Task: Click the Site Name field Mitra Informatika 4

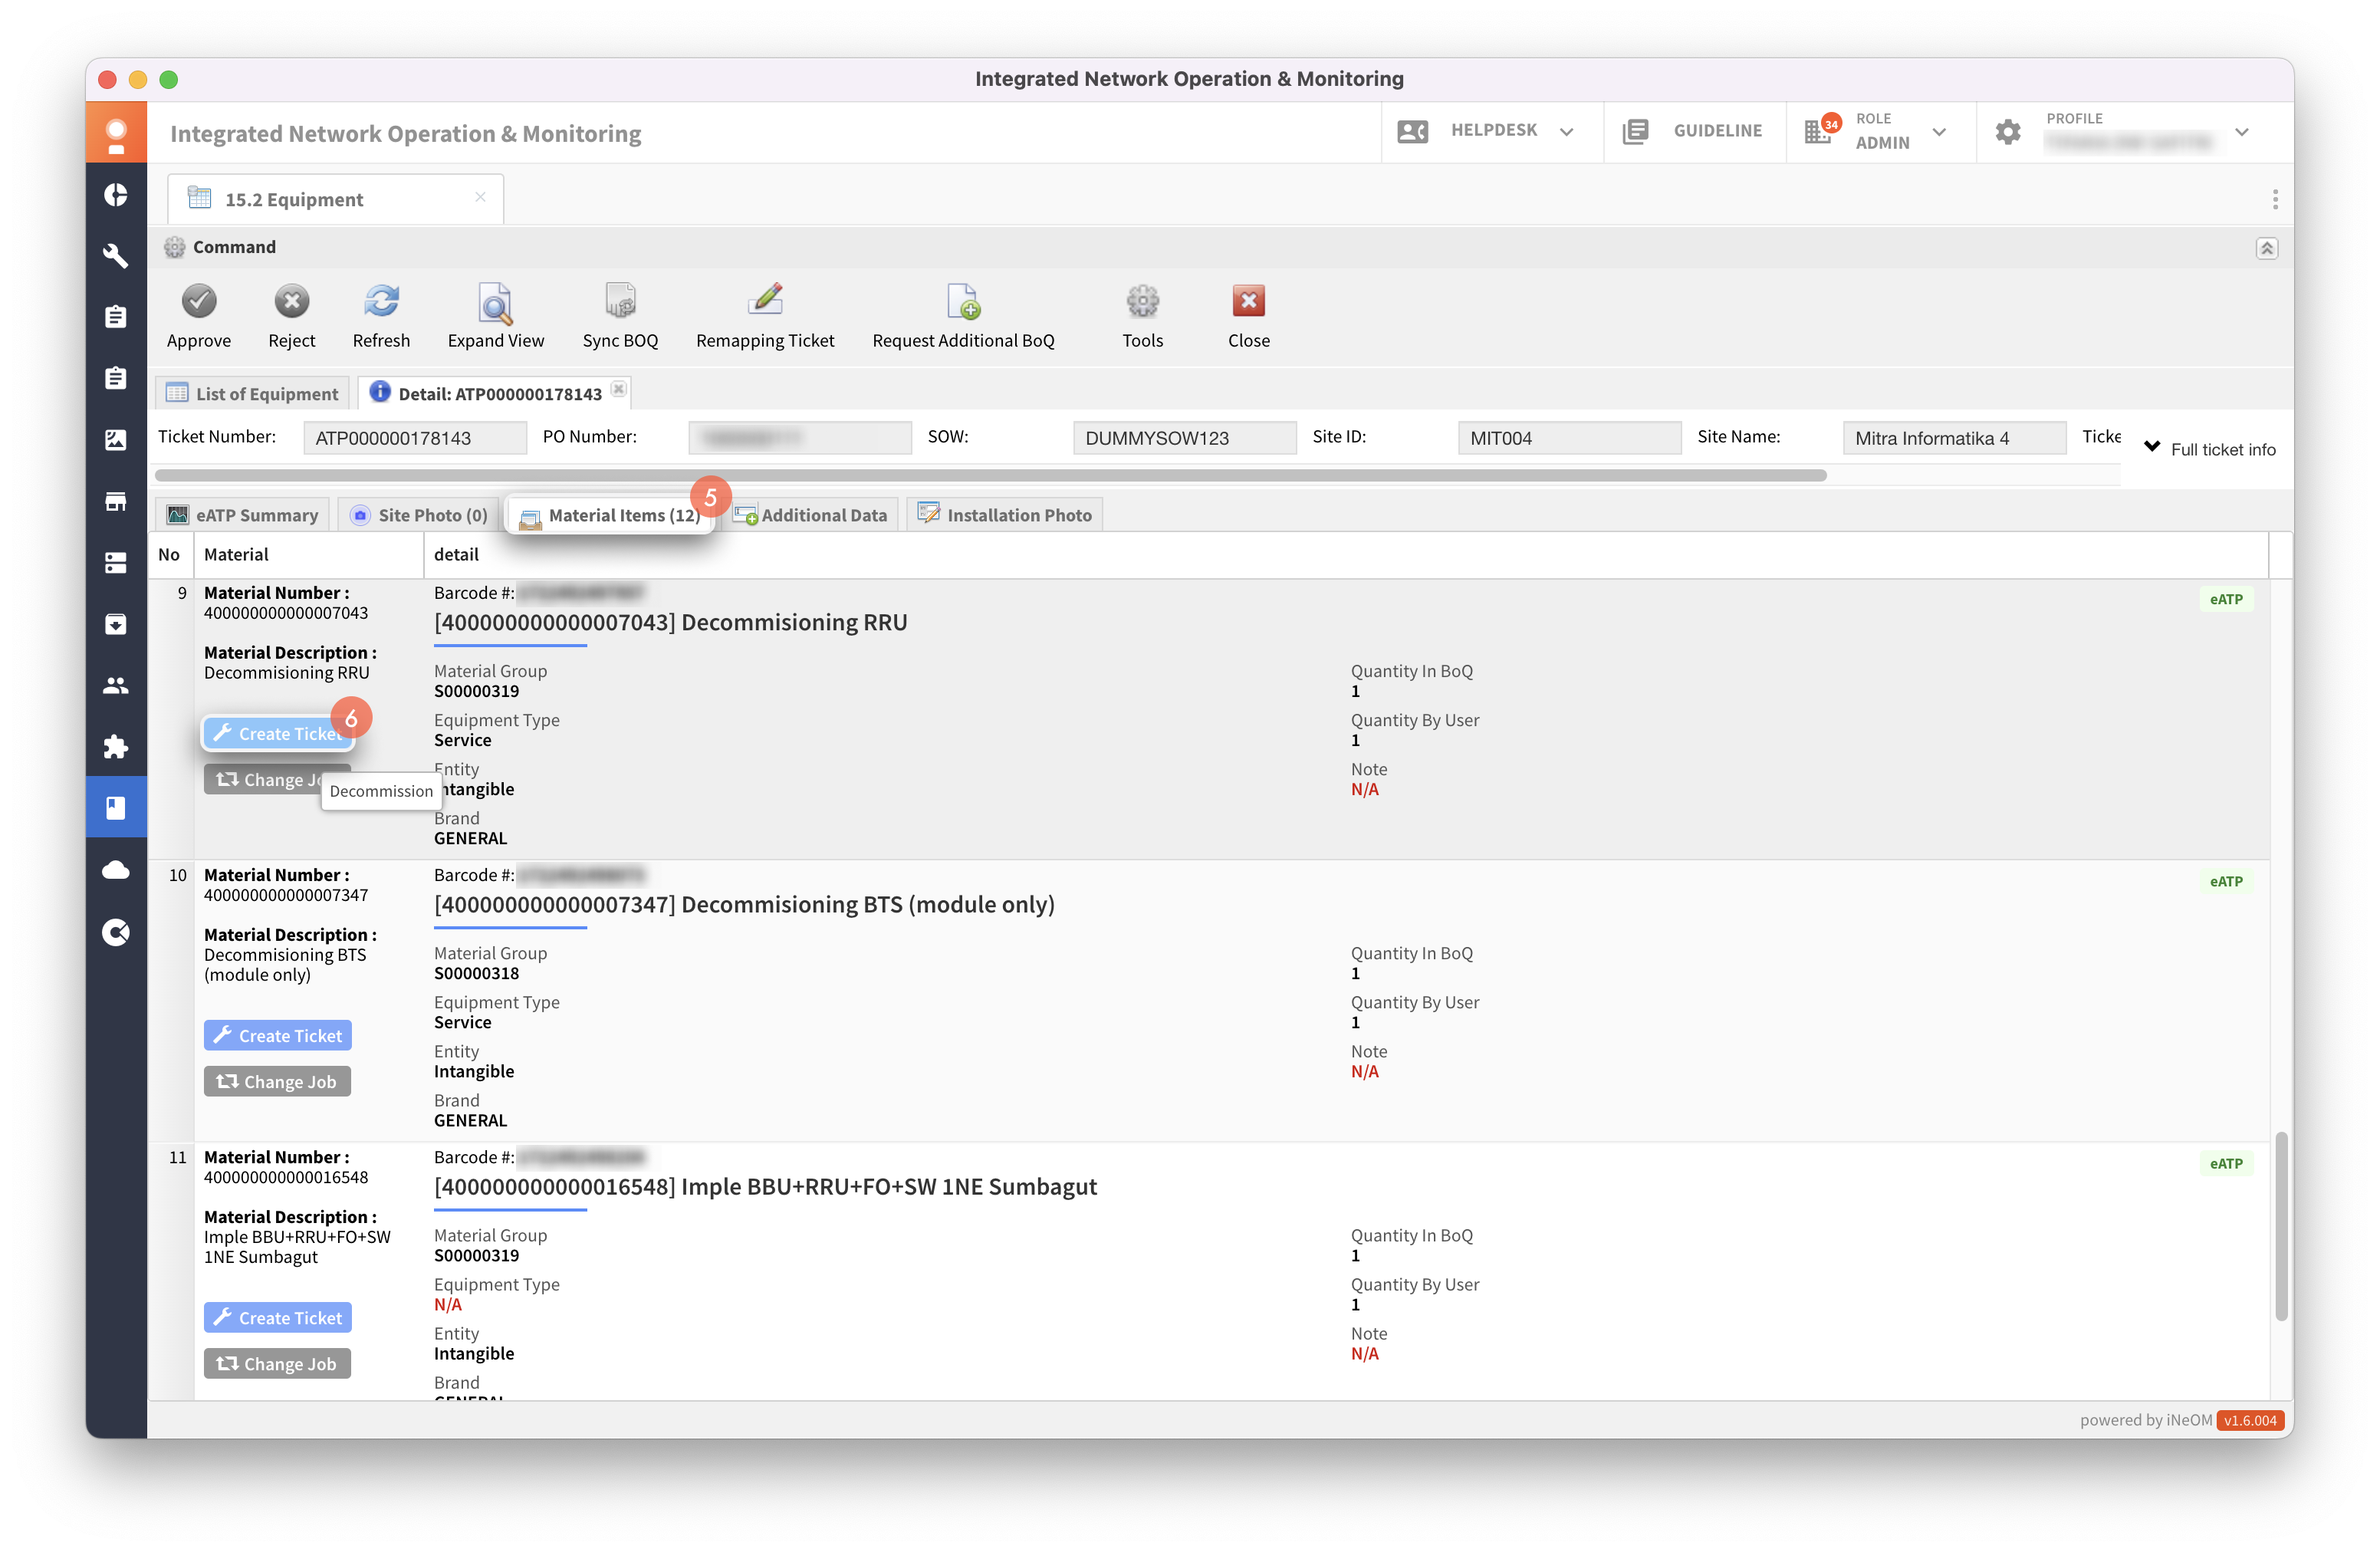Action: point(1954,438)
